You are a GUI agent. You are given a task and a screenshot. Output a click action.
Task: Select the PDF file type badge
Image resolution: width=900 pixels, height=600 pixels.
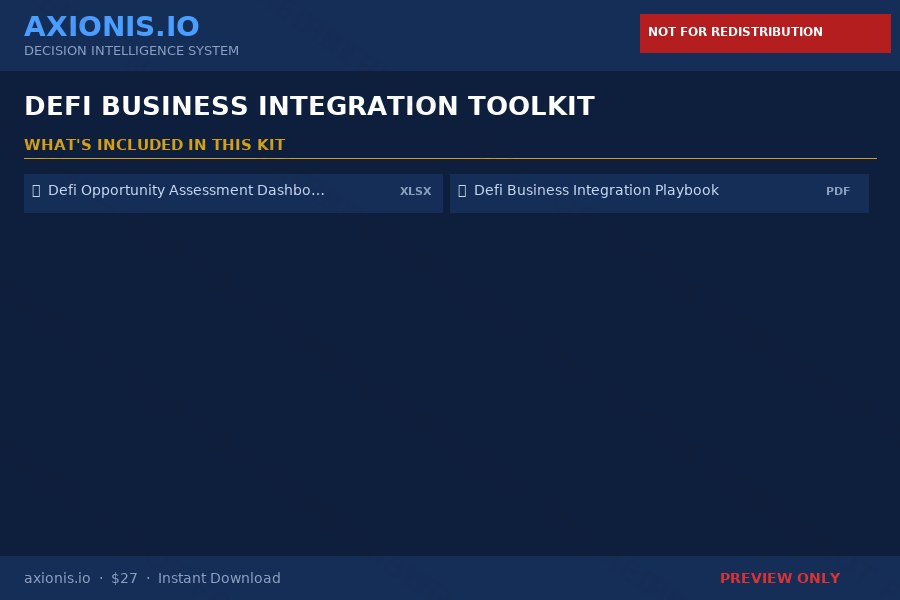[838, 191]
